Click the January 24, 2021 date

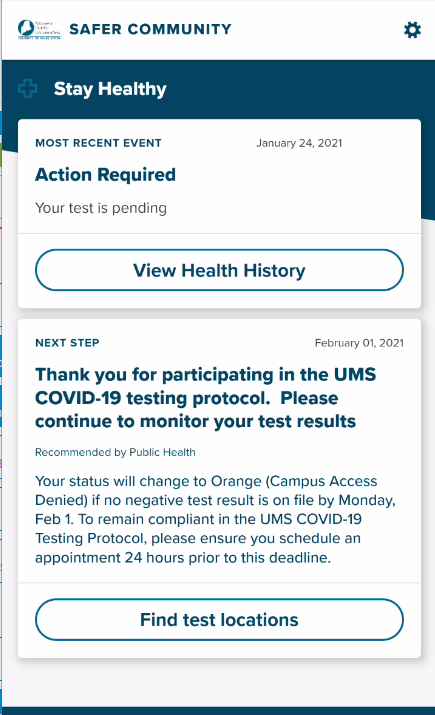(299, 143)
